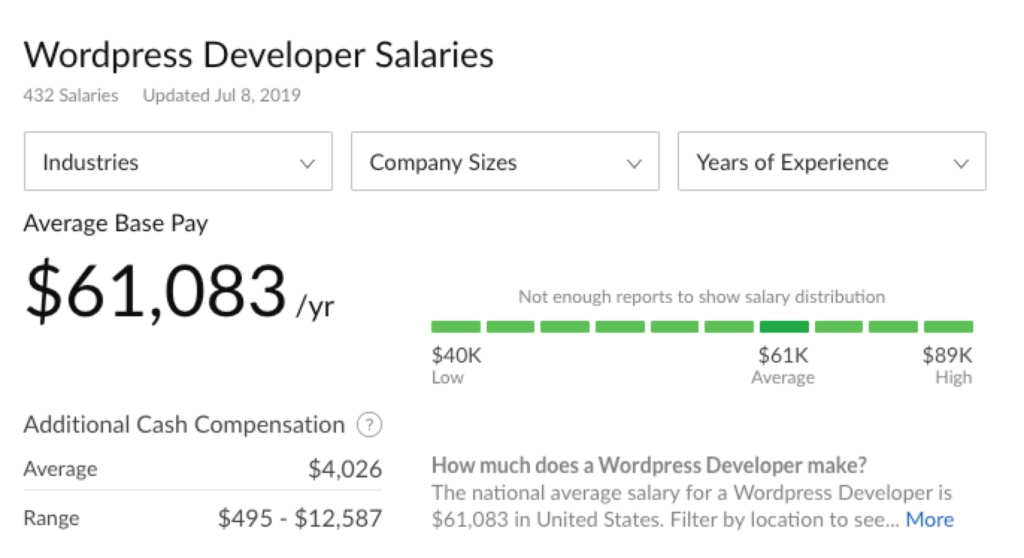Click the $61K Average label
Screen dimensions: 1024x558
click(x=783, y=365)
